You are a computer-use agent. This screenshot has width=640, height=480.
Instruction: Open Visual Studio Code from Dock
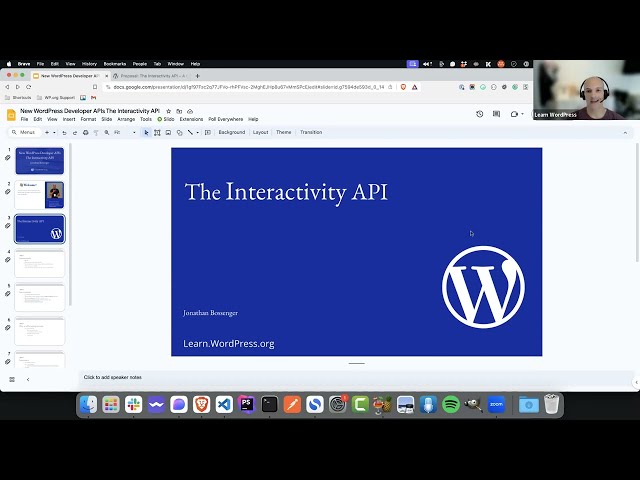224,405
